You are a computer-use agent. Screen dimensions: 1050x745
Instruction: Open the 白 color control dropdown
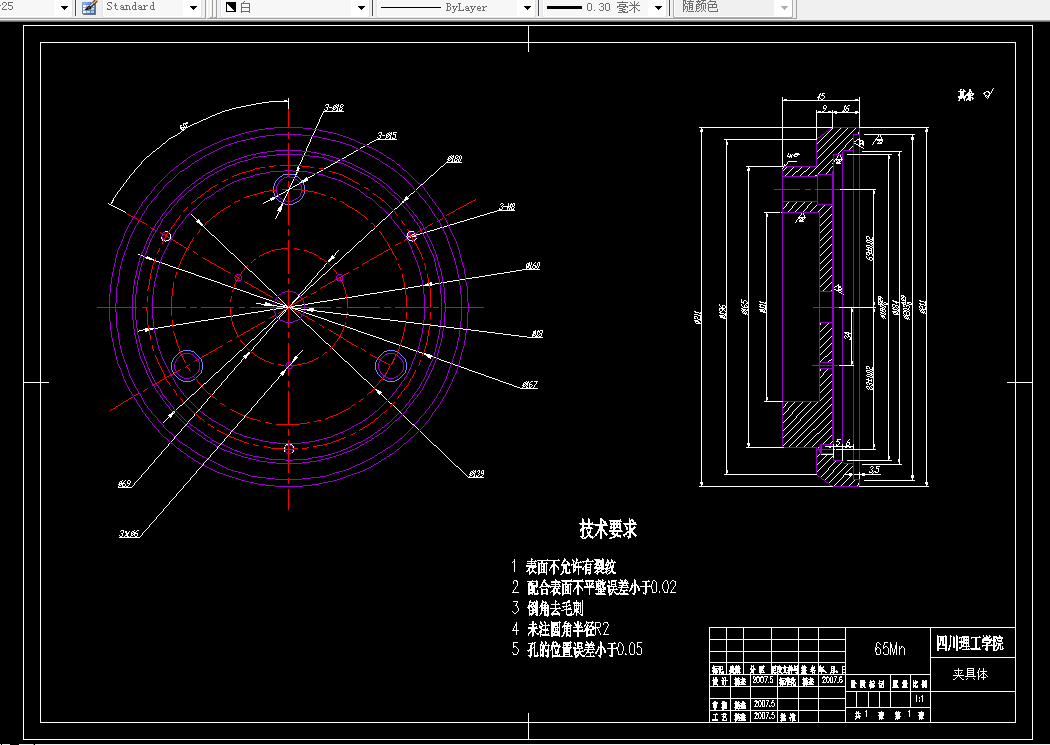pyautogui.click(x=361, y=7)
